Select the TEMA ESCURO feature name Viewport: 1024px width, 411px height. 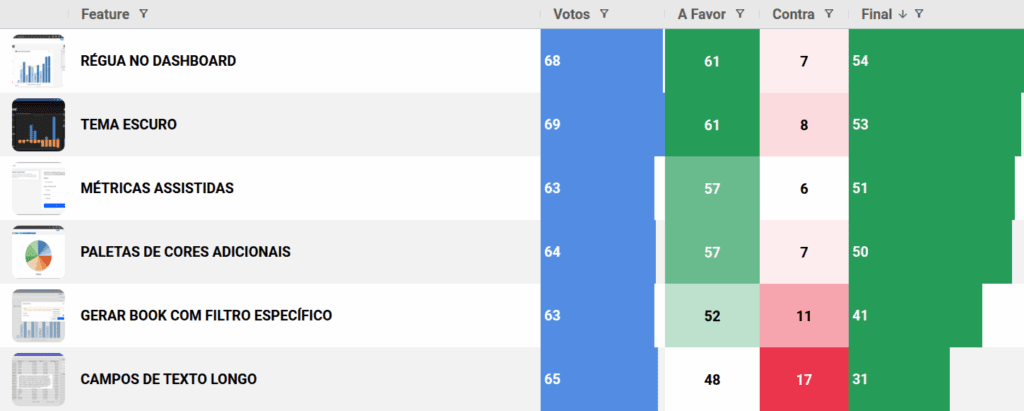pos(129,125)
